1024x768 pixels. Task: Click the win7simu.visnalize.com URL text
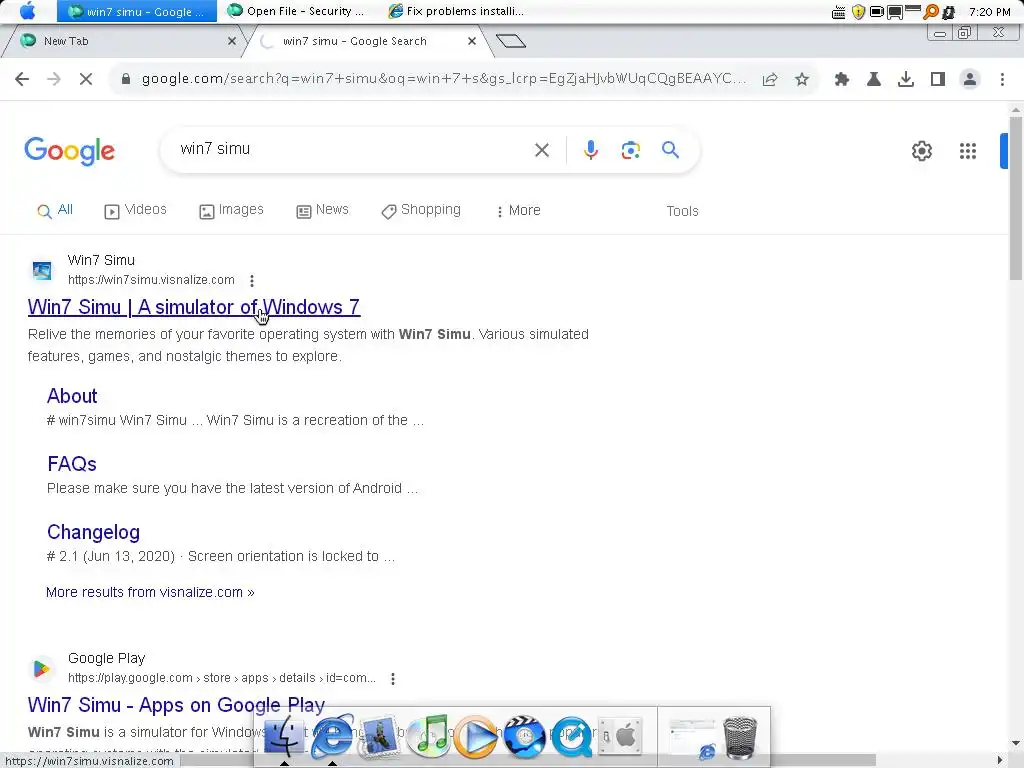tap(152, 280)
